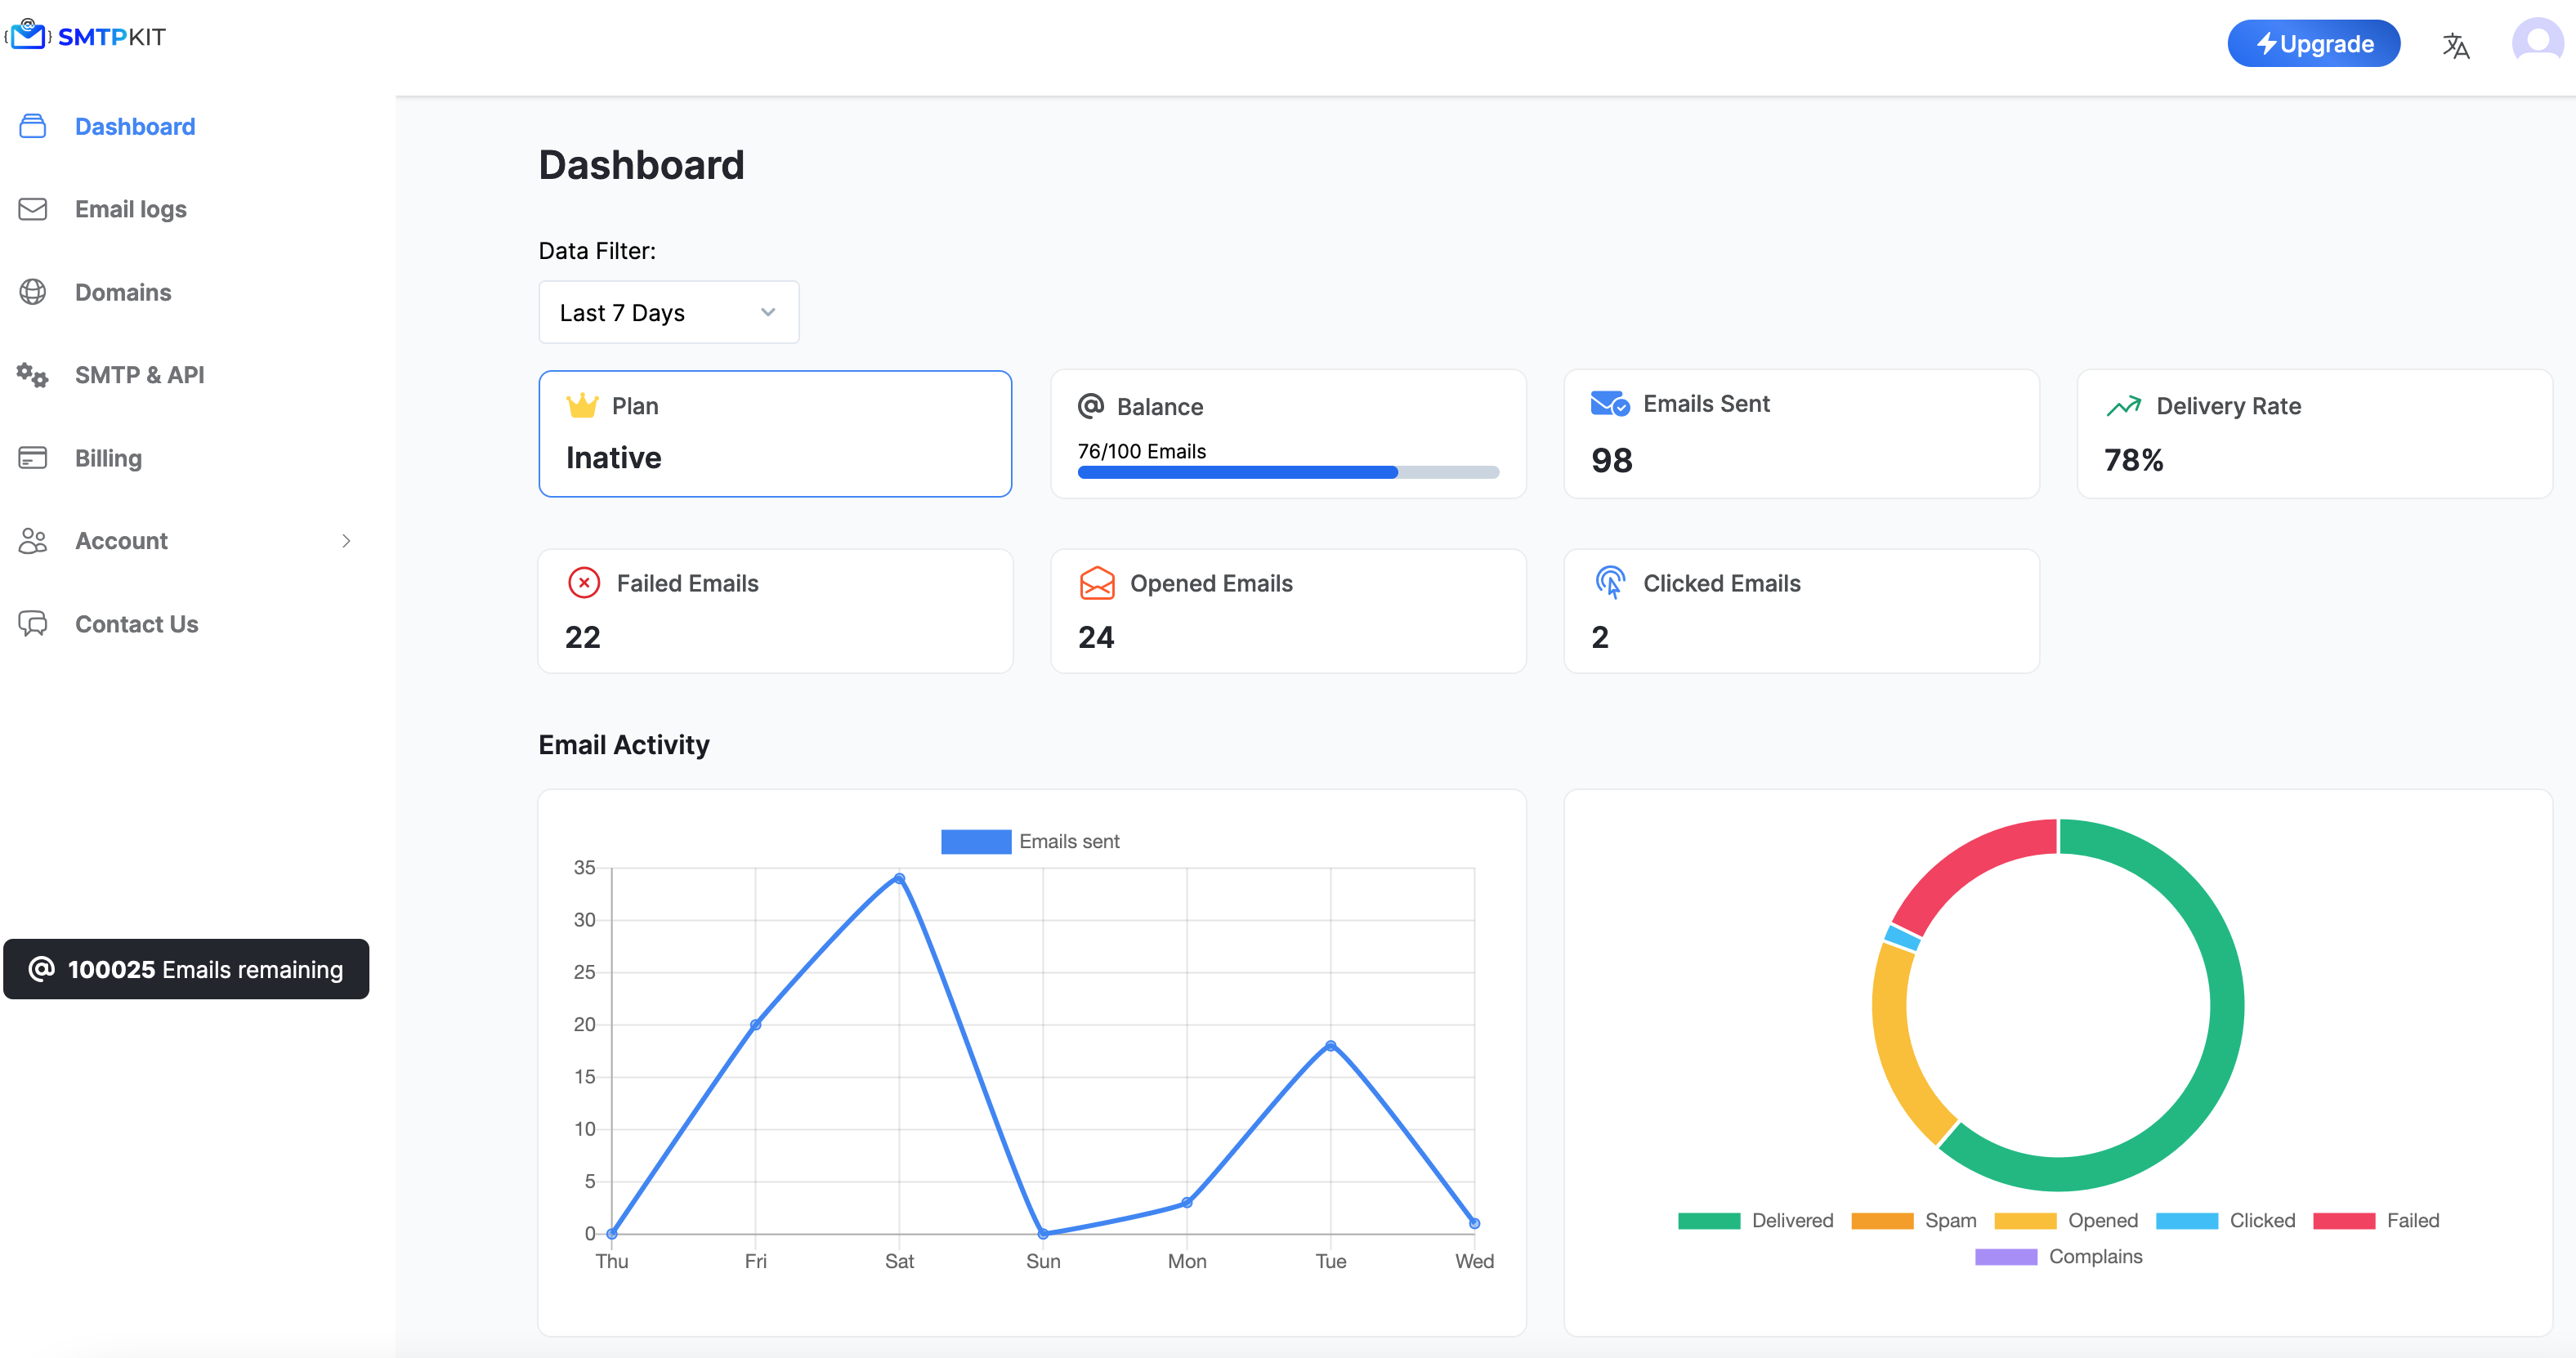Open Billing menu item

(x=108, y=458)
